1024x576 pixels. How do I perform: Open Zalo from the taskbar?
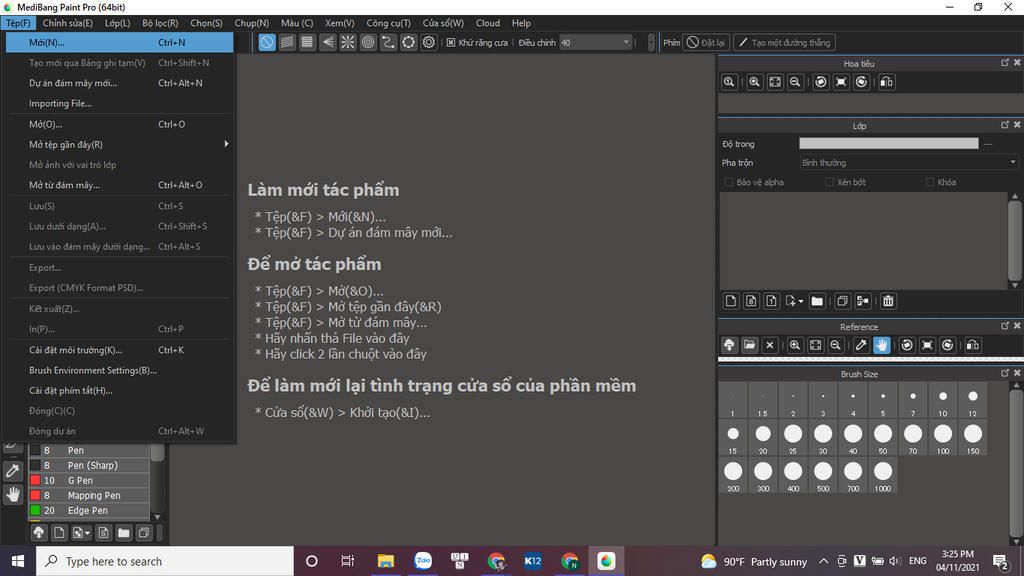[423, 561]
